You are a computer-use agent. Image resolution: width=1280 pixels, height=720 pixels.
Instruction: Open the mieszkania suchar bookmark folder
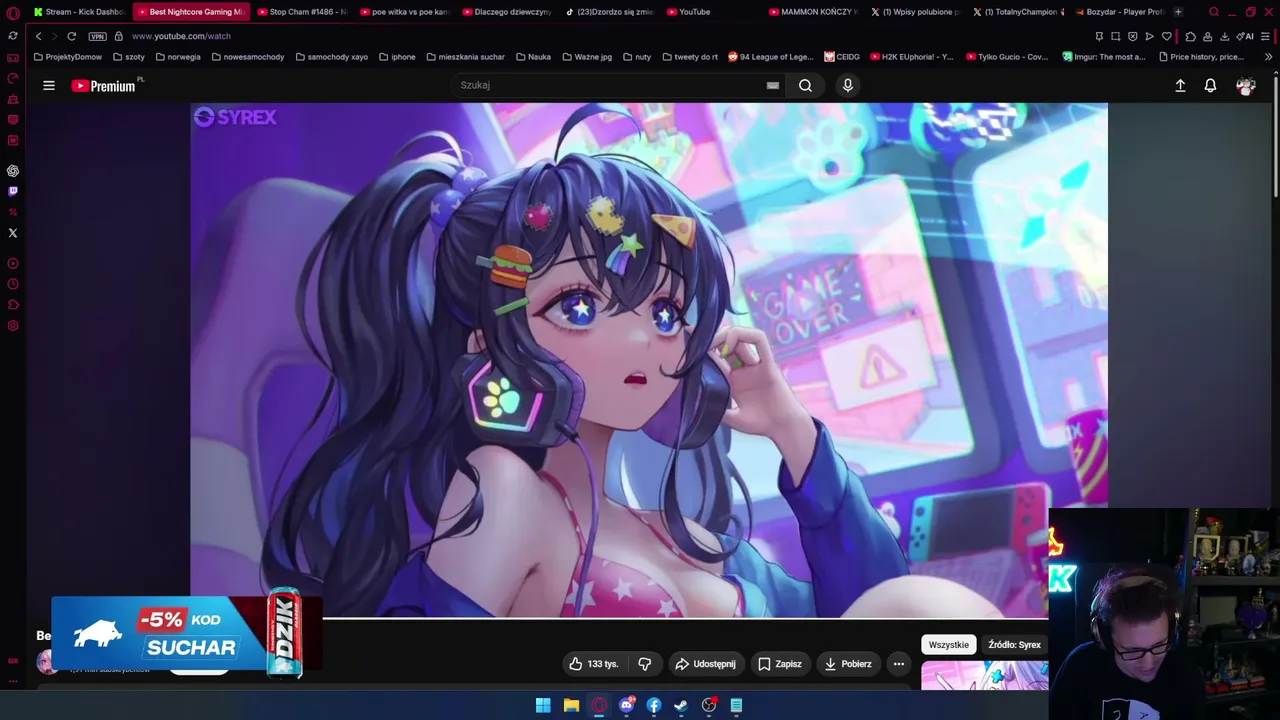tap(465, 57)
